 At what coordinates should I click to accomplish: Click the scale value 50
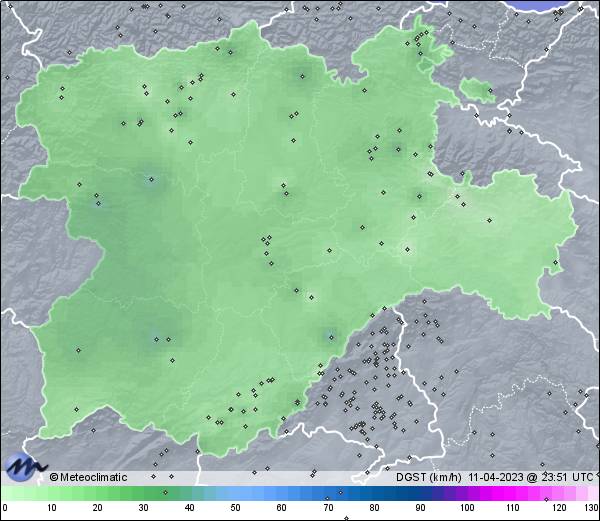pos(235,508)
